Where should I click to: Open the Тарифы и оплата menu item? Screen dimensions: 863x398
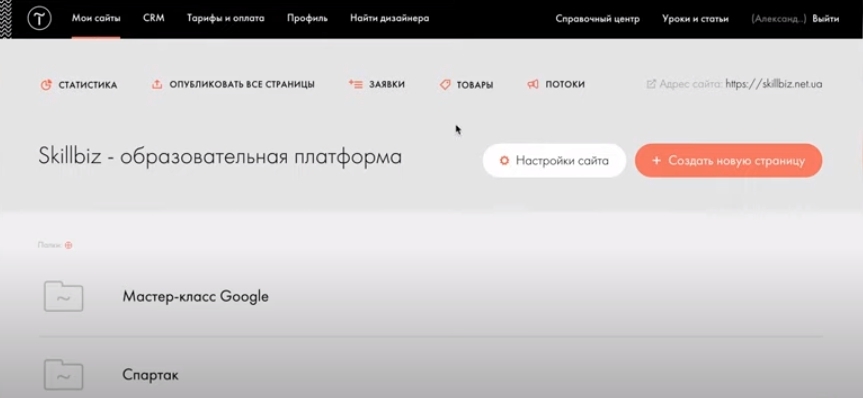coord(226,18)
